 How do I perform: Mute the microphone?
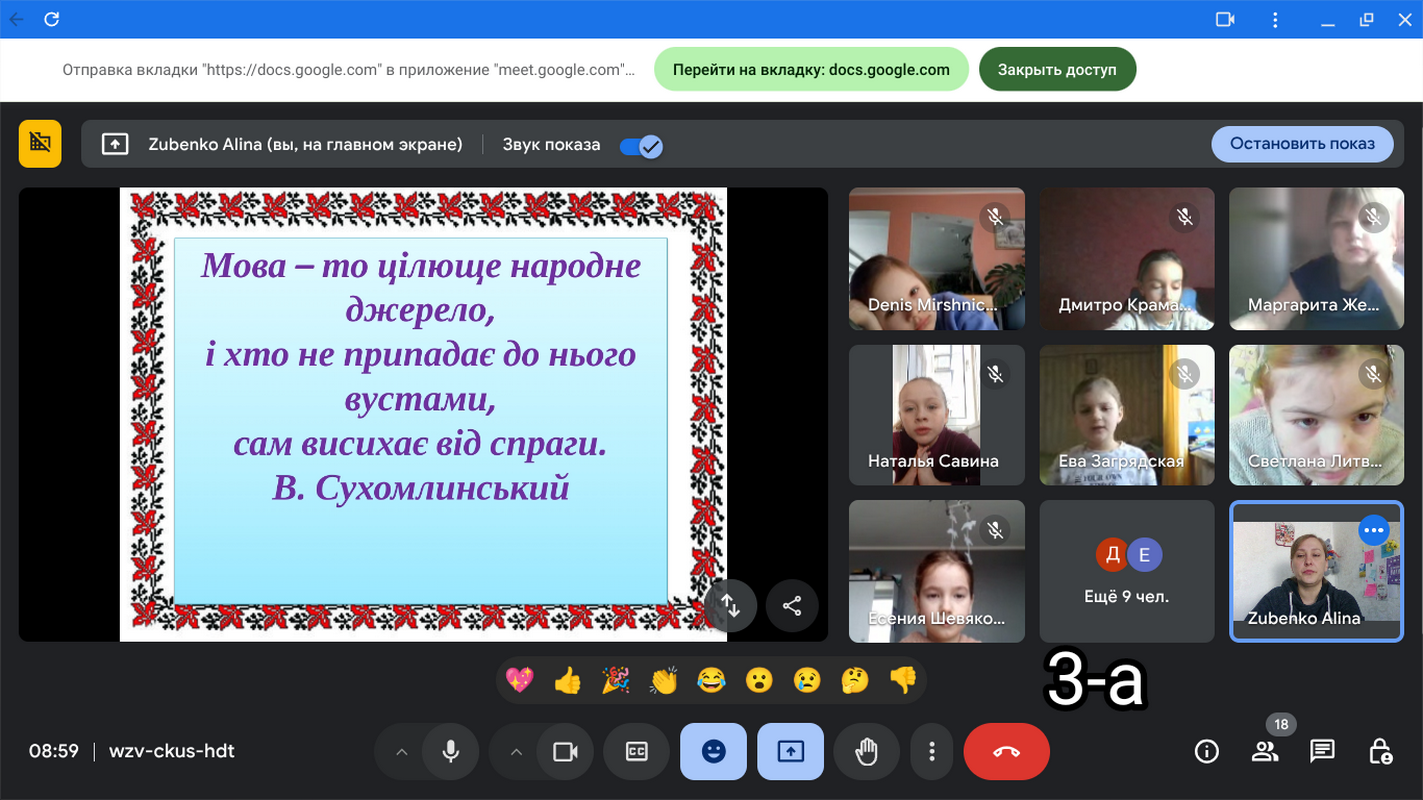point(451,751)
